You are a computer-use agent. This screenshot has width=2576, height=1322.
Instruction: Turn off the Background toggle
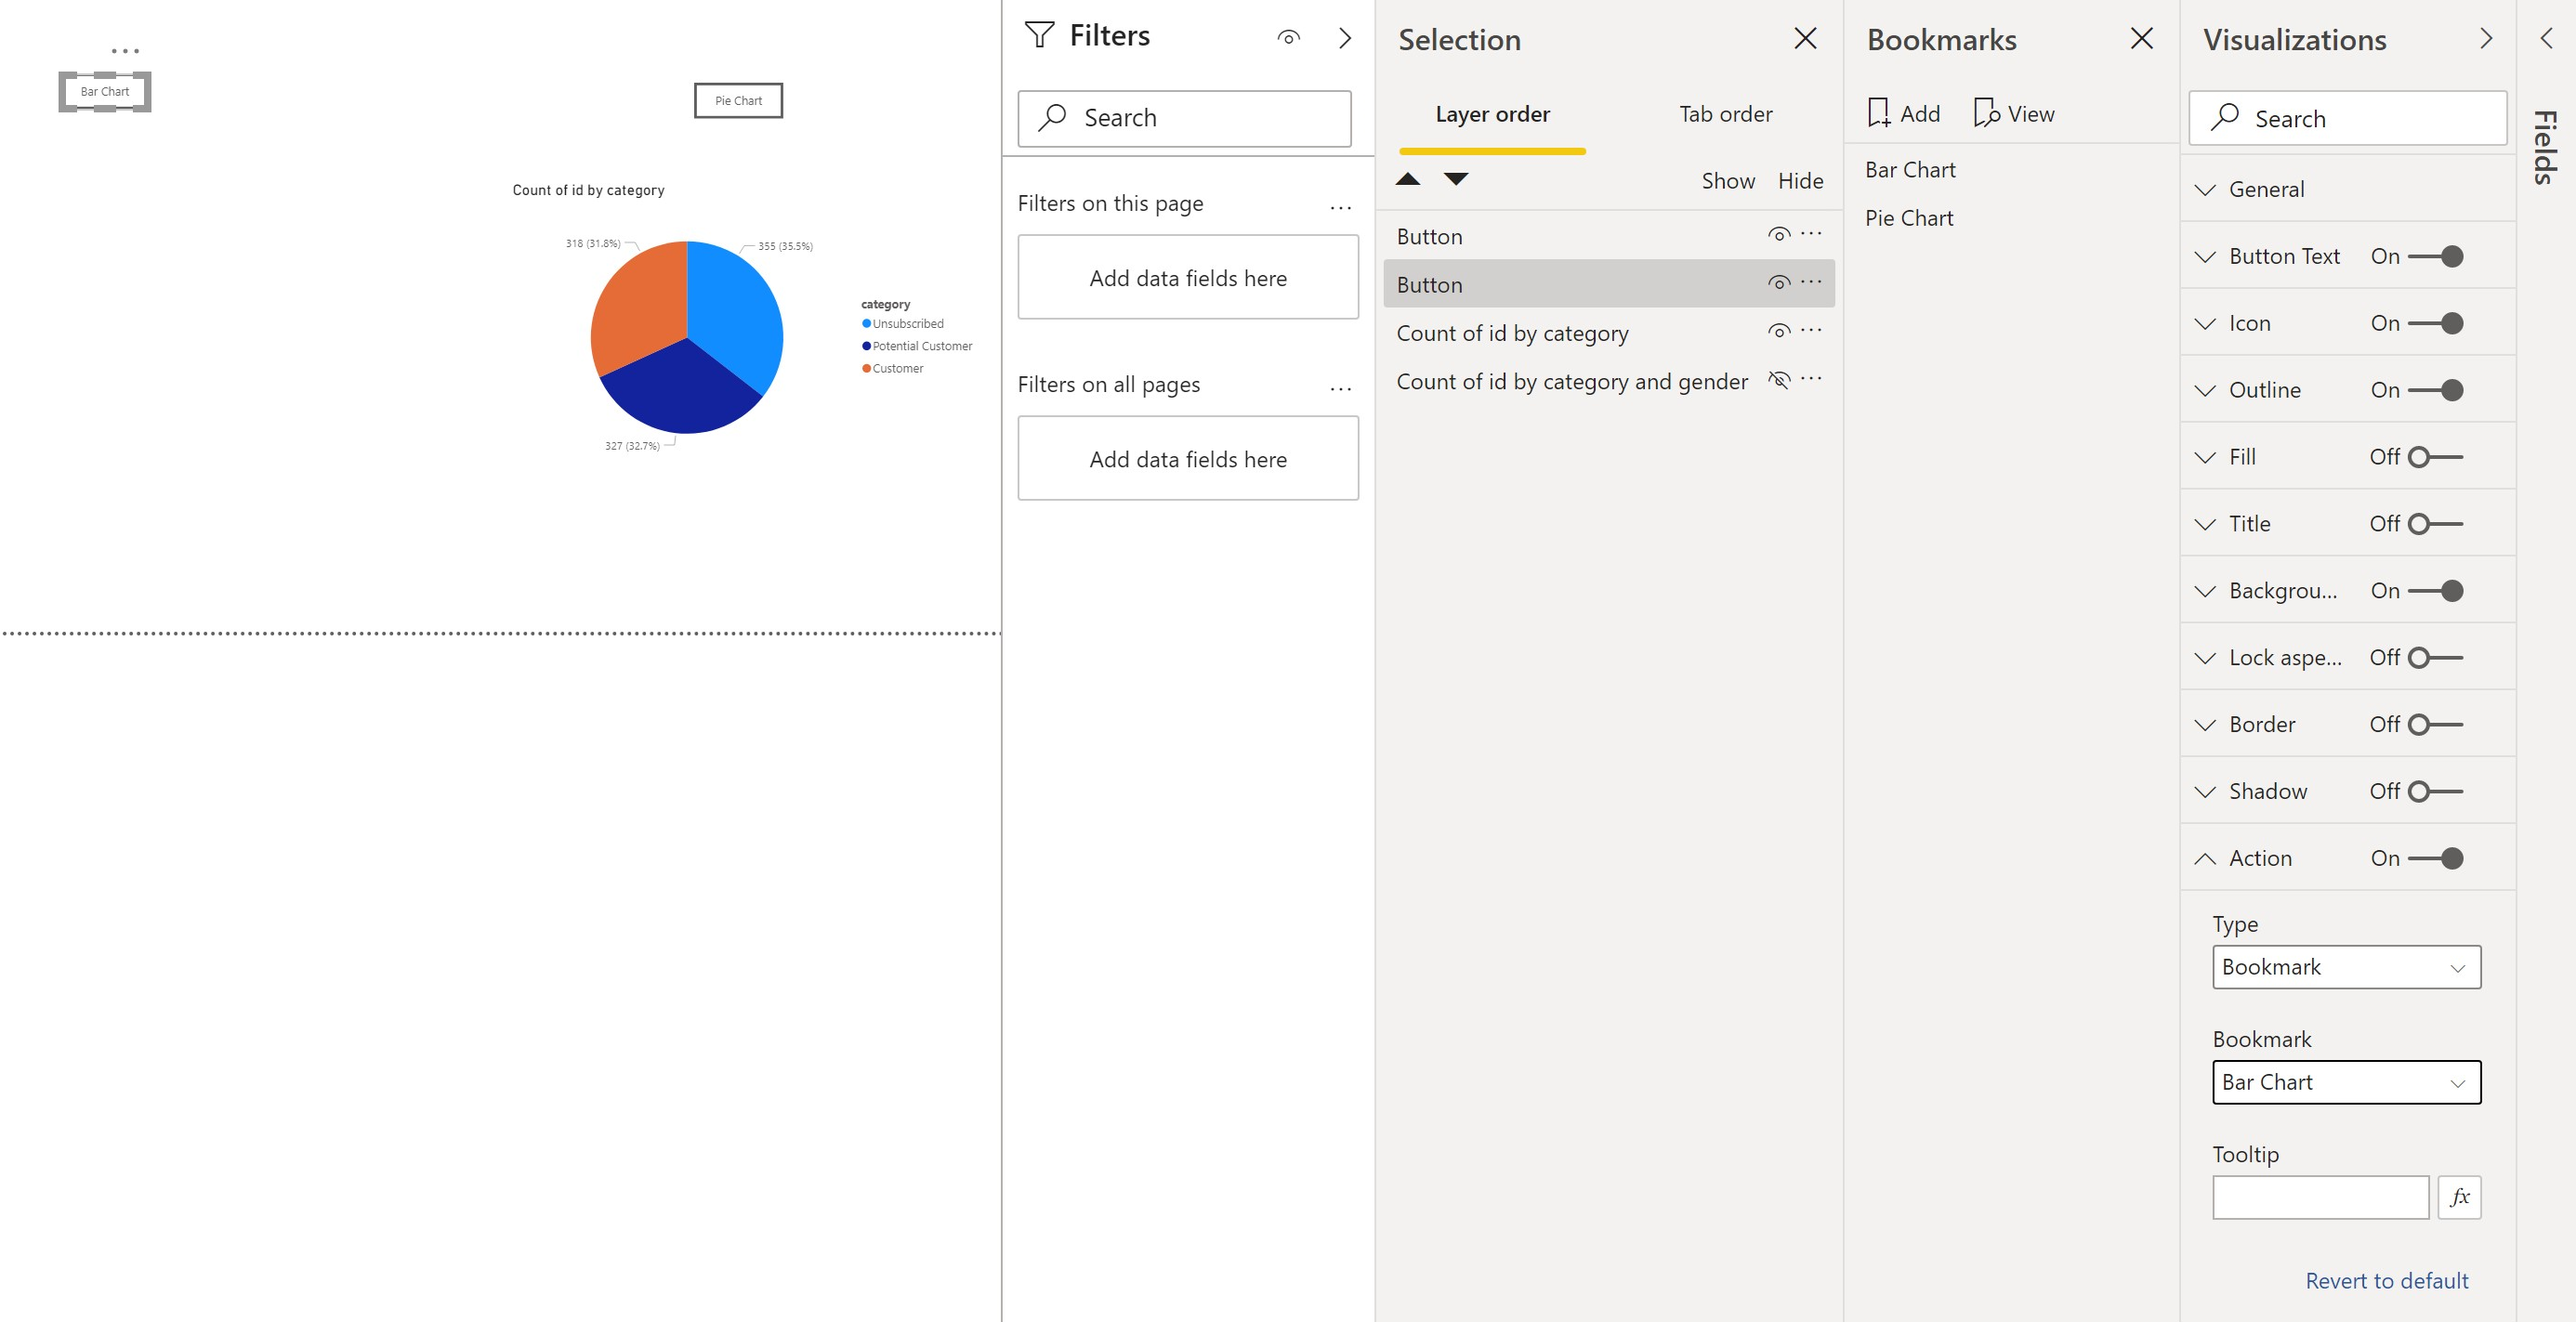pyautogui.click(x=2435, y=591)
